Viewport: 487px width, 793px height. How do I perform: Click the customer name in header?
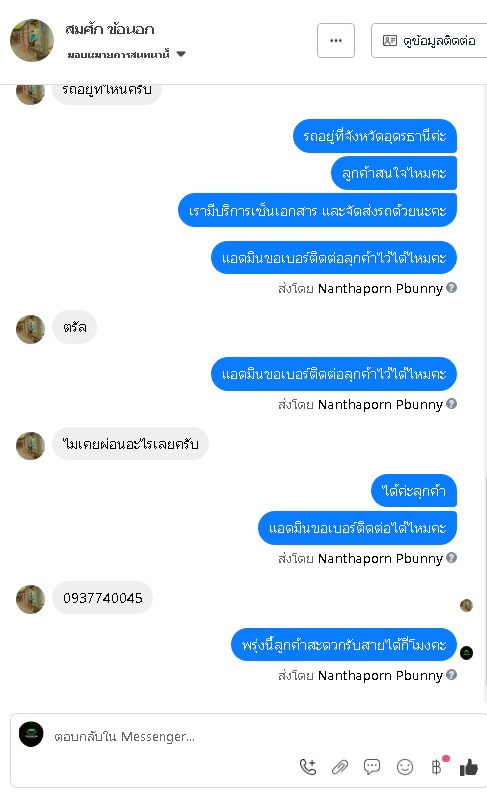(x=110, y=29)
